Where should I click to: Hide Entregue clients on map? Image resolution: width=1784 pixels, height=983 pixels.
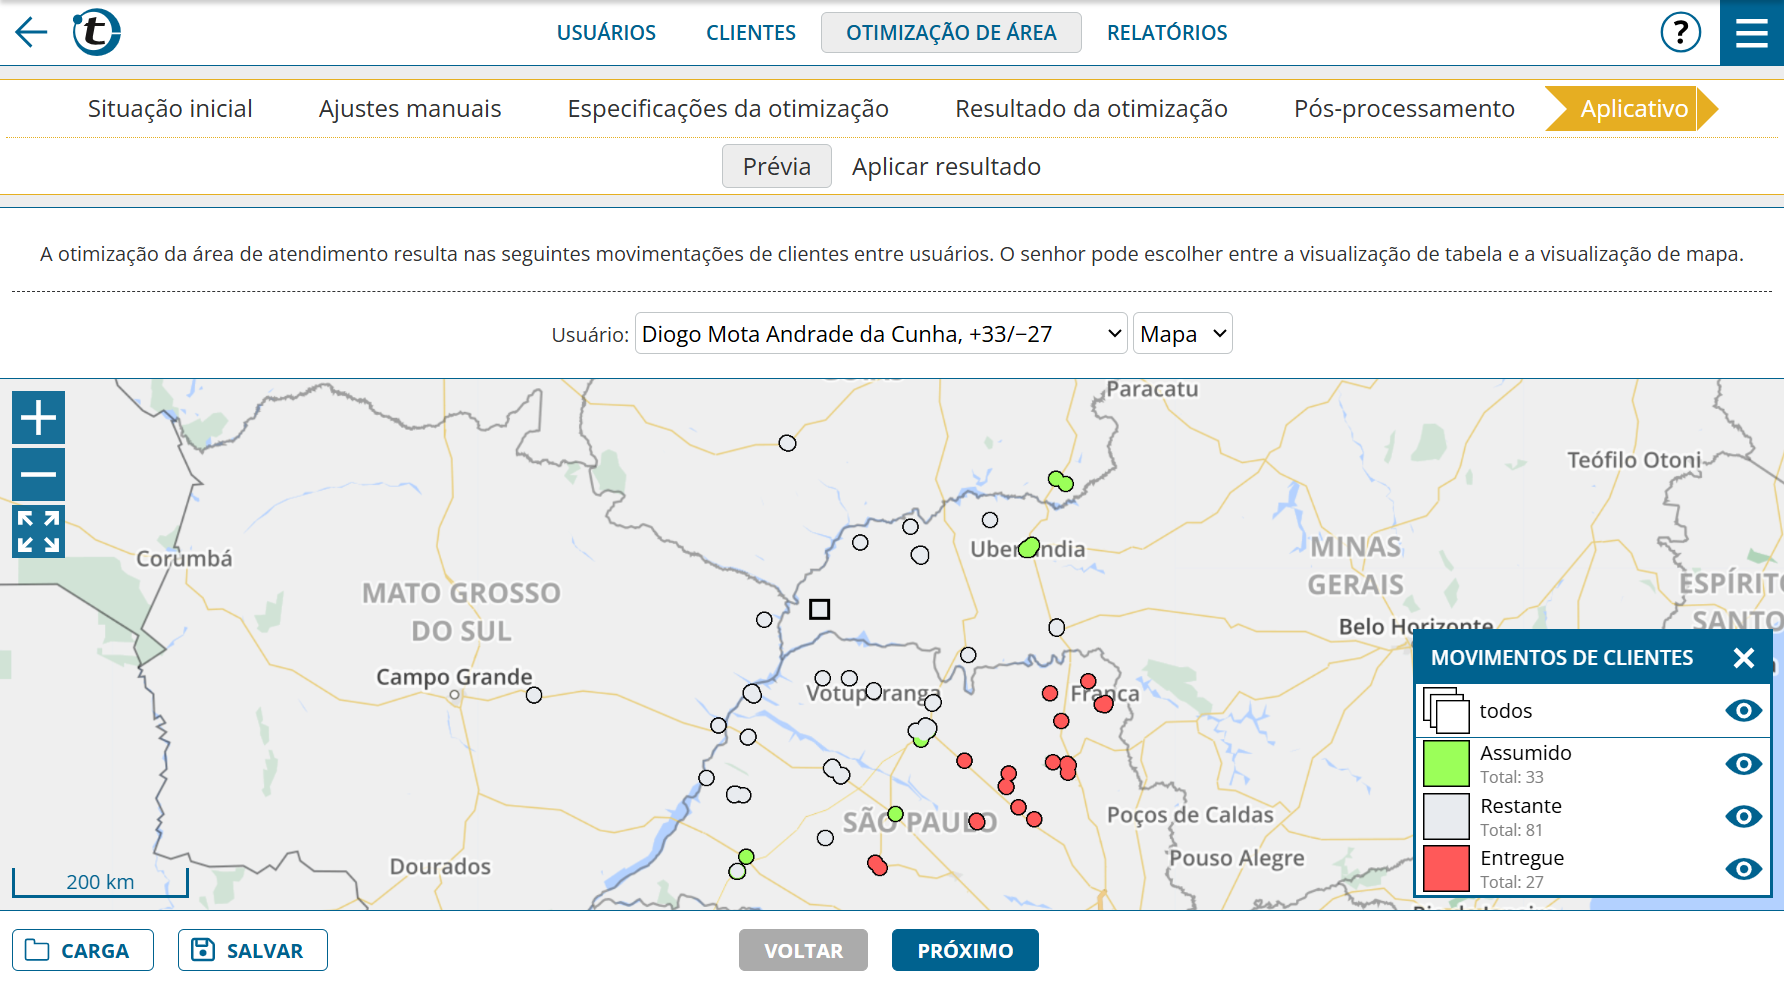[1743, 869]
